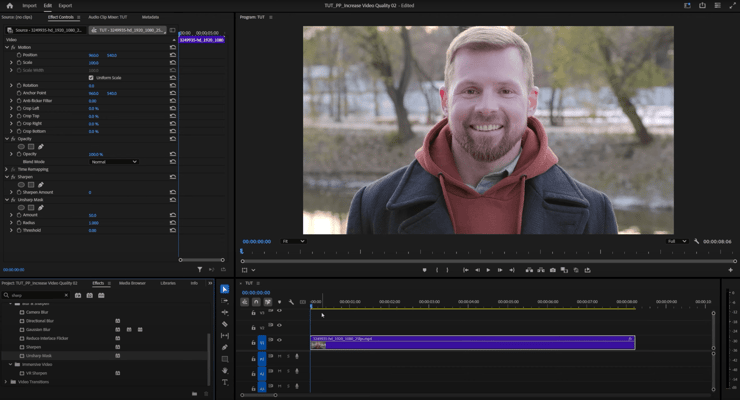Select the Pen tool in the tools panel

[x=225, y=347]
